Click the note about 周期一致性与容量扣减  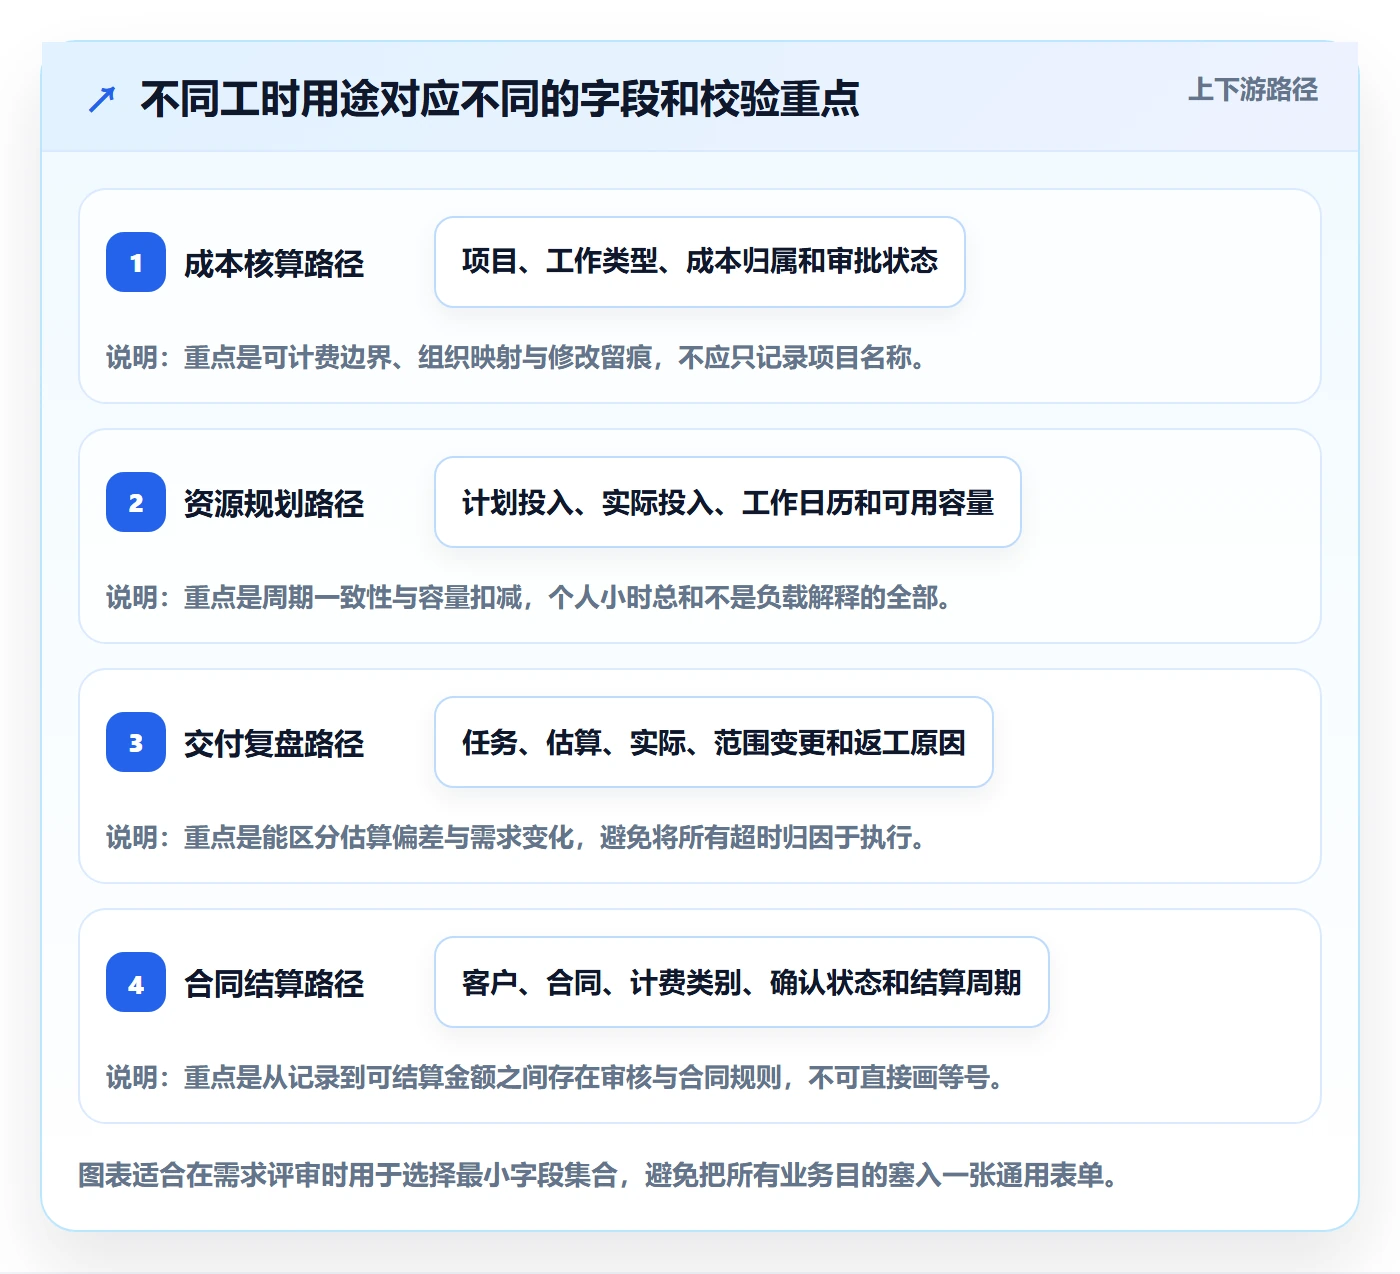tap(530, 597)
